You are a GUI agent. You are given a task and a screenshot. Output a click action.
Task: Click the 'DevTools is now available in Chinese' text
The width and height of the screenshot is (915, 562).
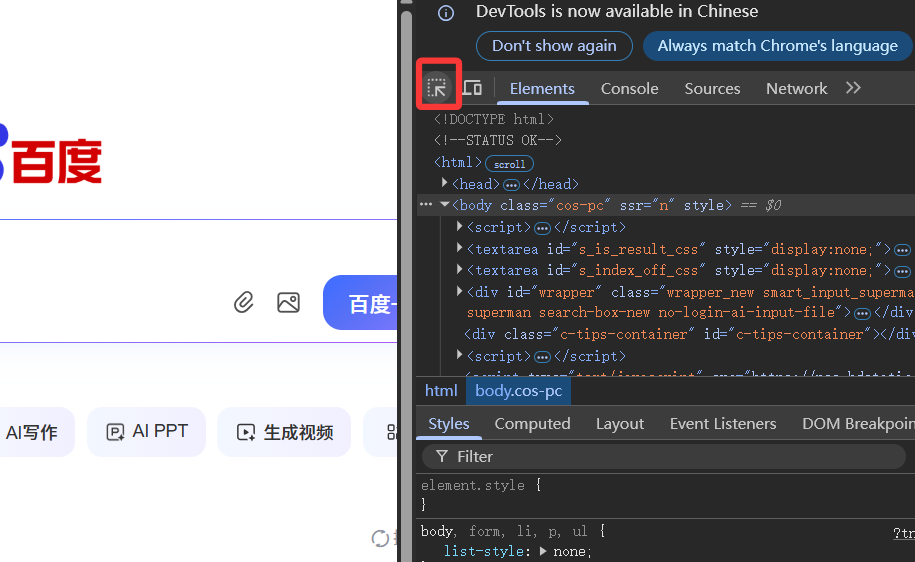coord(617,11)
